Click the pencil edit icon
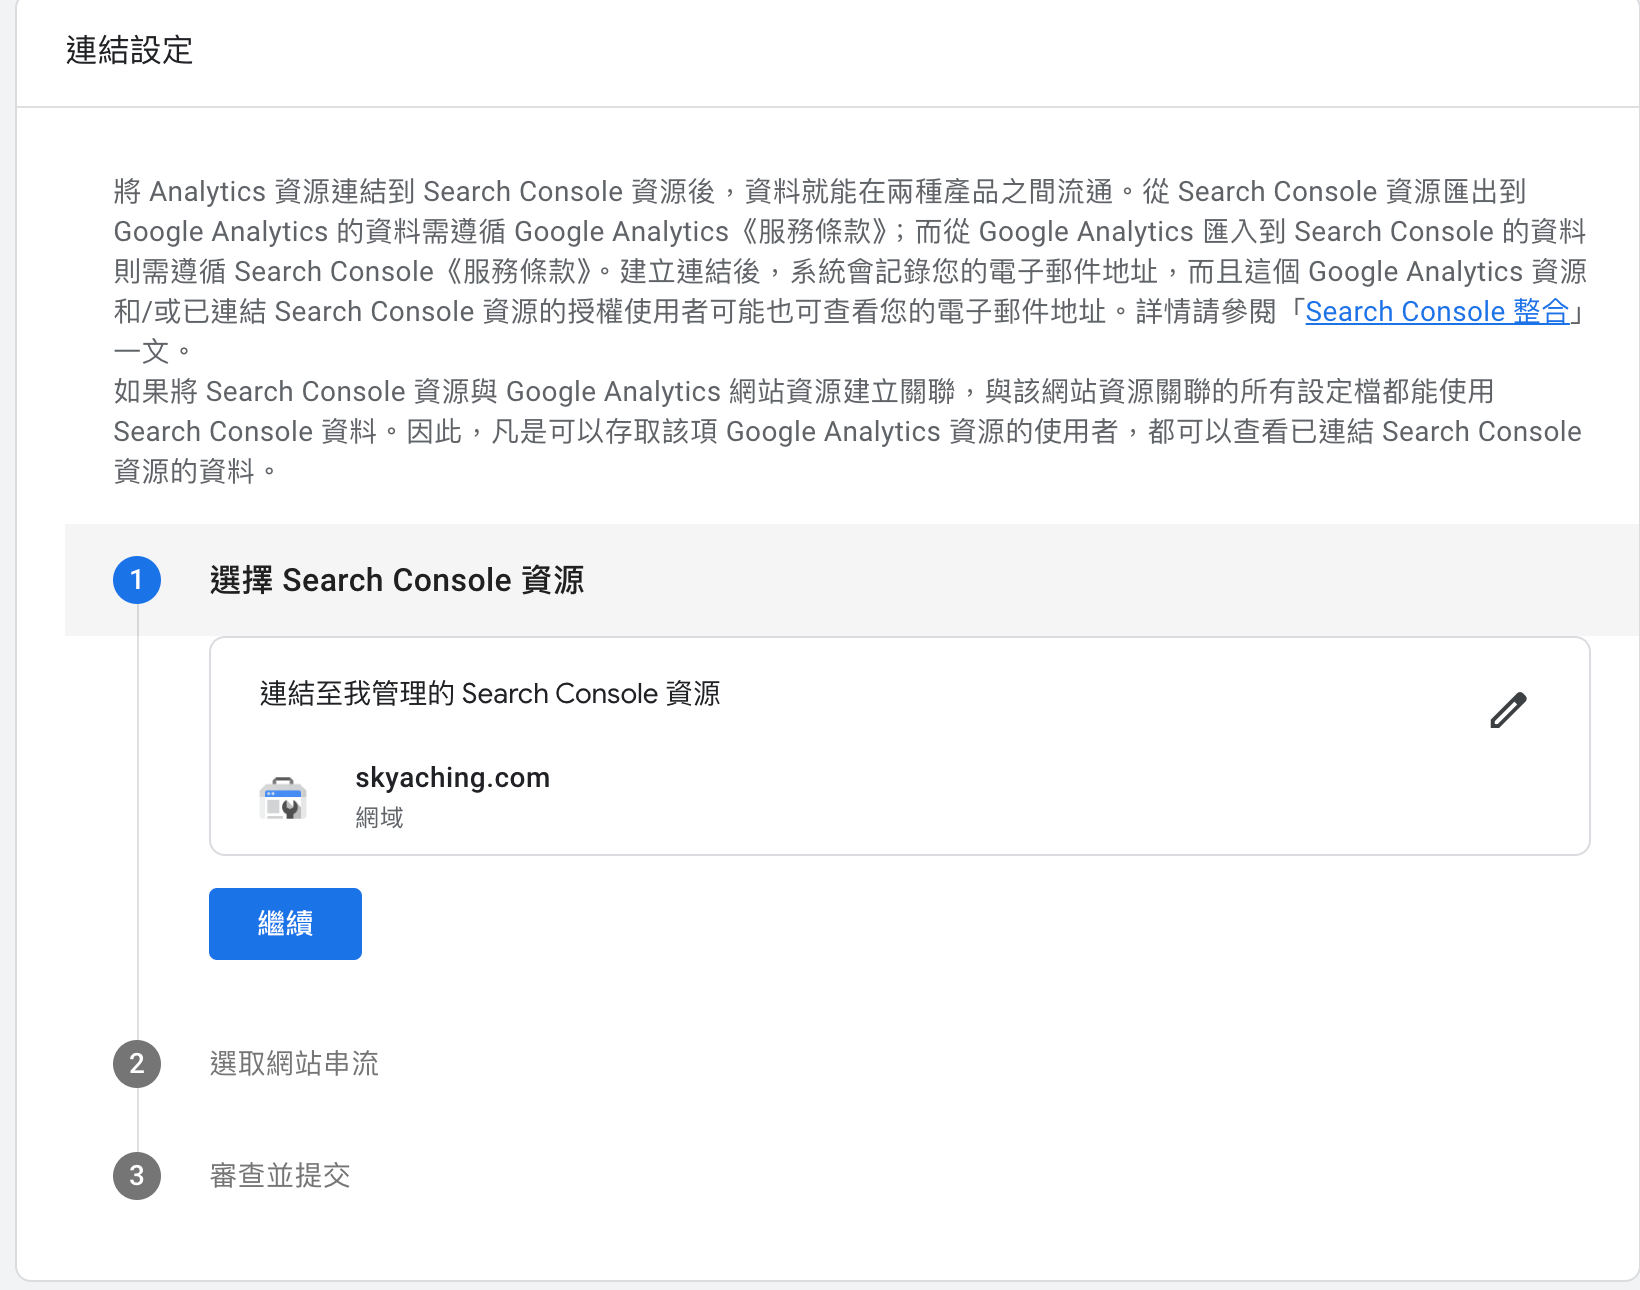1640x1290 pixels. [x=1508, y=710]
